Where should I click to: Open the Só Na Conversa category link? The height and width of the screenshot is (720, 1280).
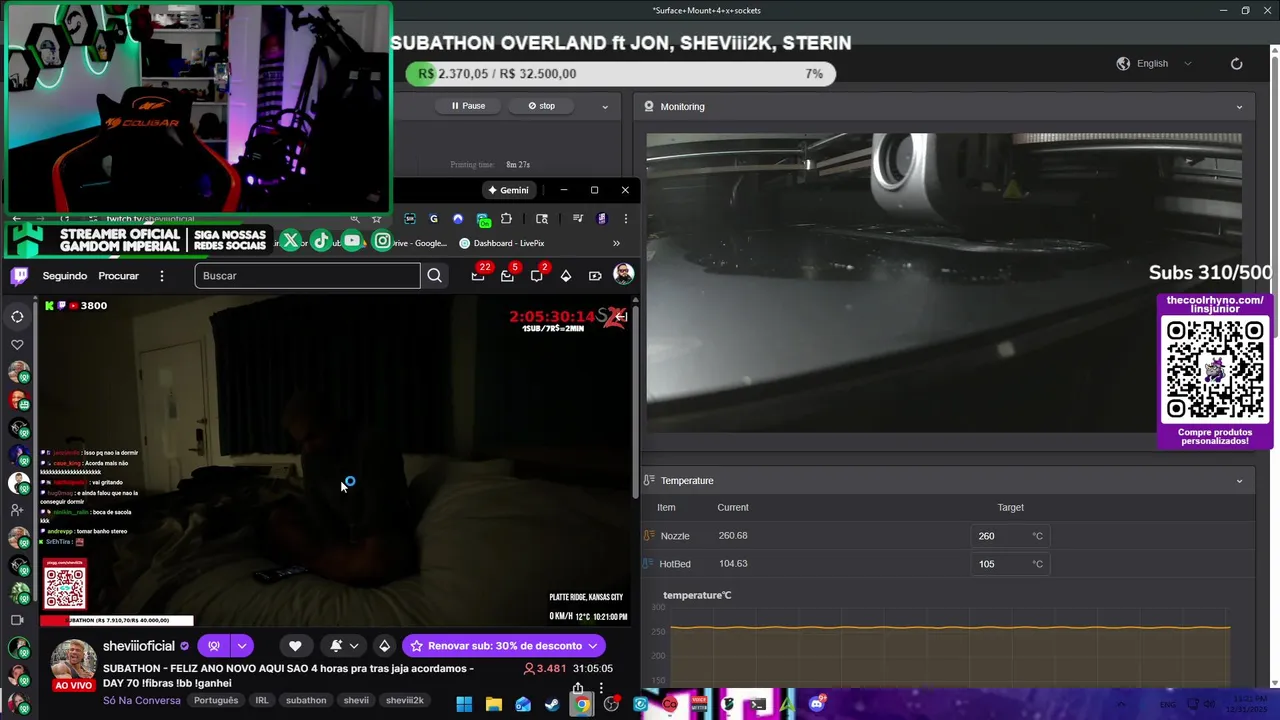[x=142, y=700]
